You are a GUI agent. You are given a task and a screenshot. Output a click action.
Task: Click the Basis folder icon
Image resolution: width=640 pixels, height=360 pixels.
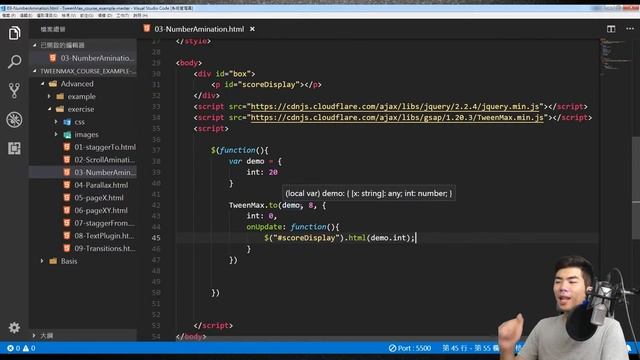53,261
